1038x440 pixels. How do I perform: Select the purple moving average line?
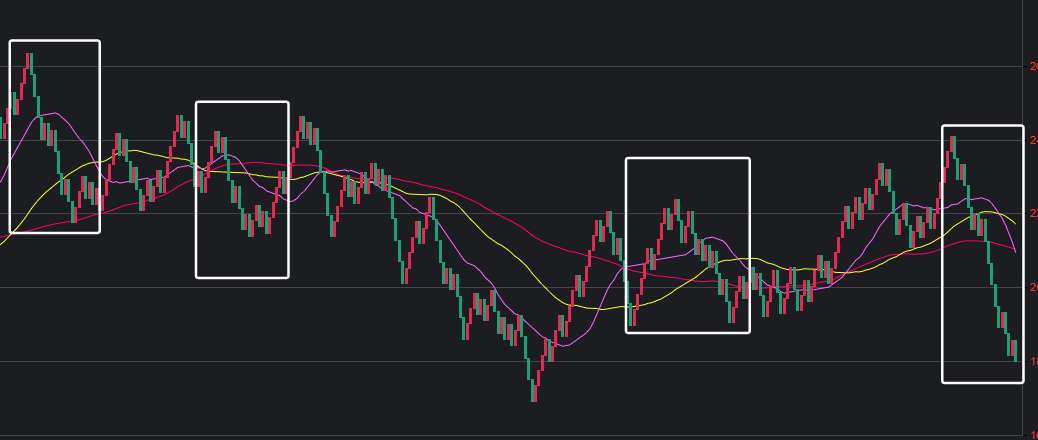pyautogui.click(x=480, y=280)
